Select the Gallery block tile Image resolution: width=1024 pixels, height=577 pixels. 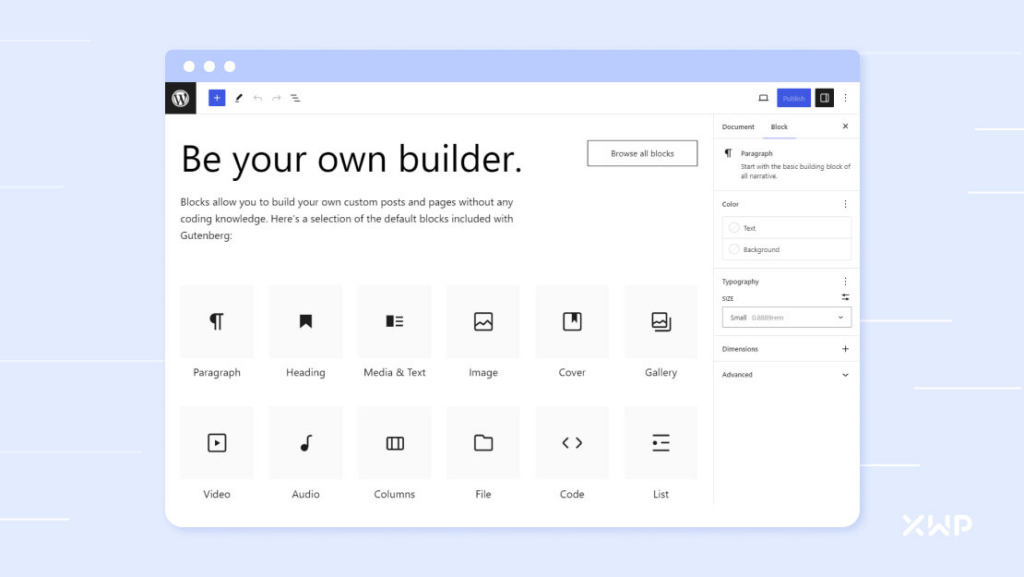661,322
